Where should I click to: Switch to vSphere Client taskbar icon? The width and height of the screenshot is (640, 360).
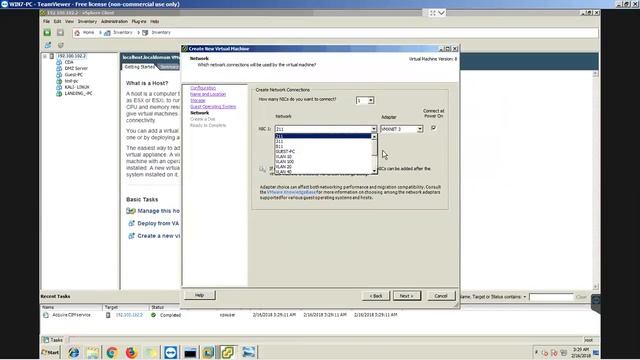pyautogui.click(x=227, y=352)
